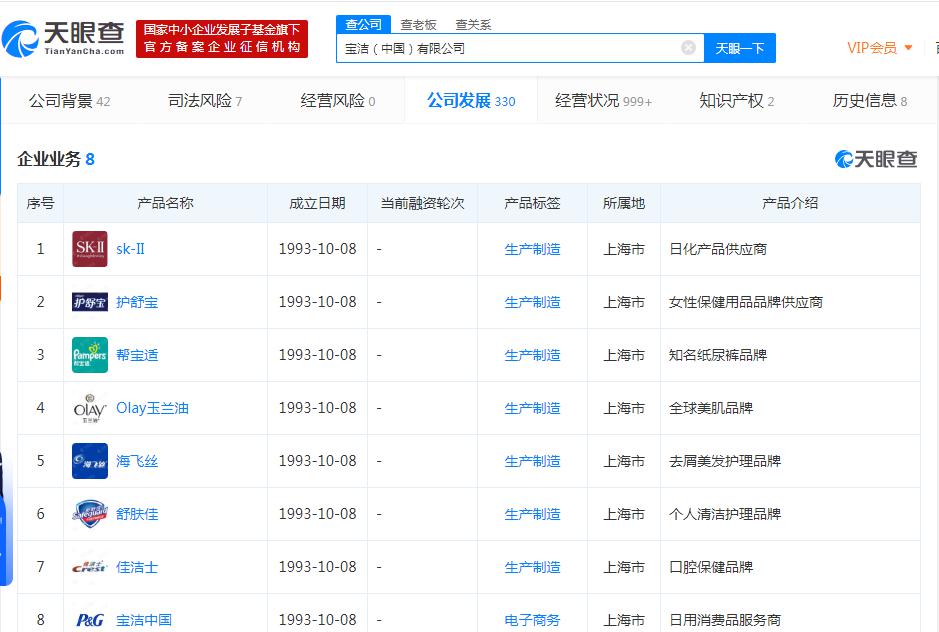Open the 佳洁士 product link
This screenshot has height=632, width=939.
click(137, 567)
